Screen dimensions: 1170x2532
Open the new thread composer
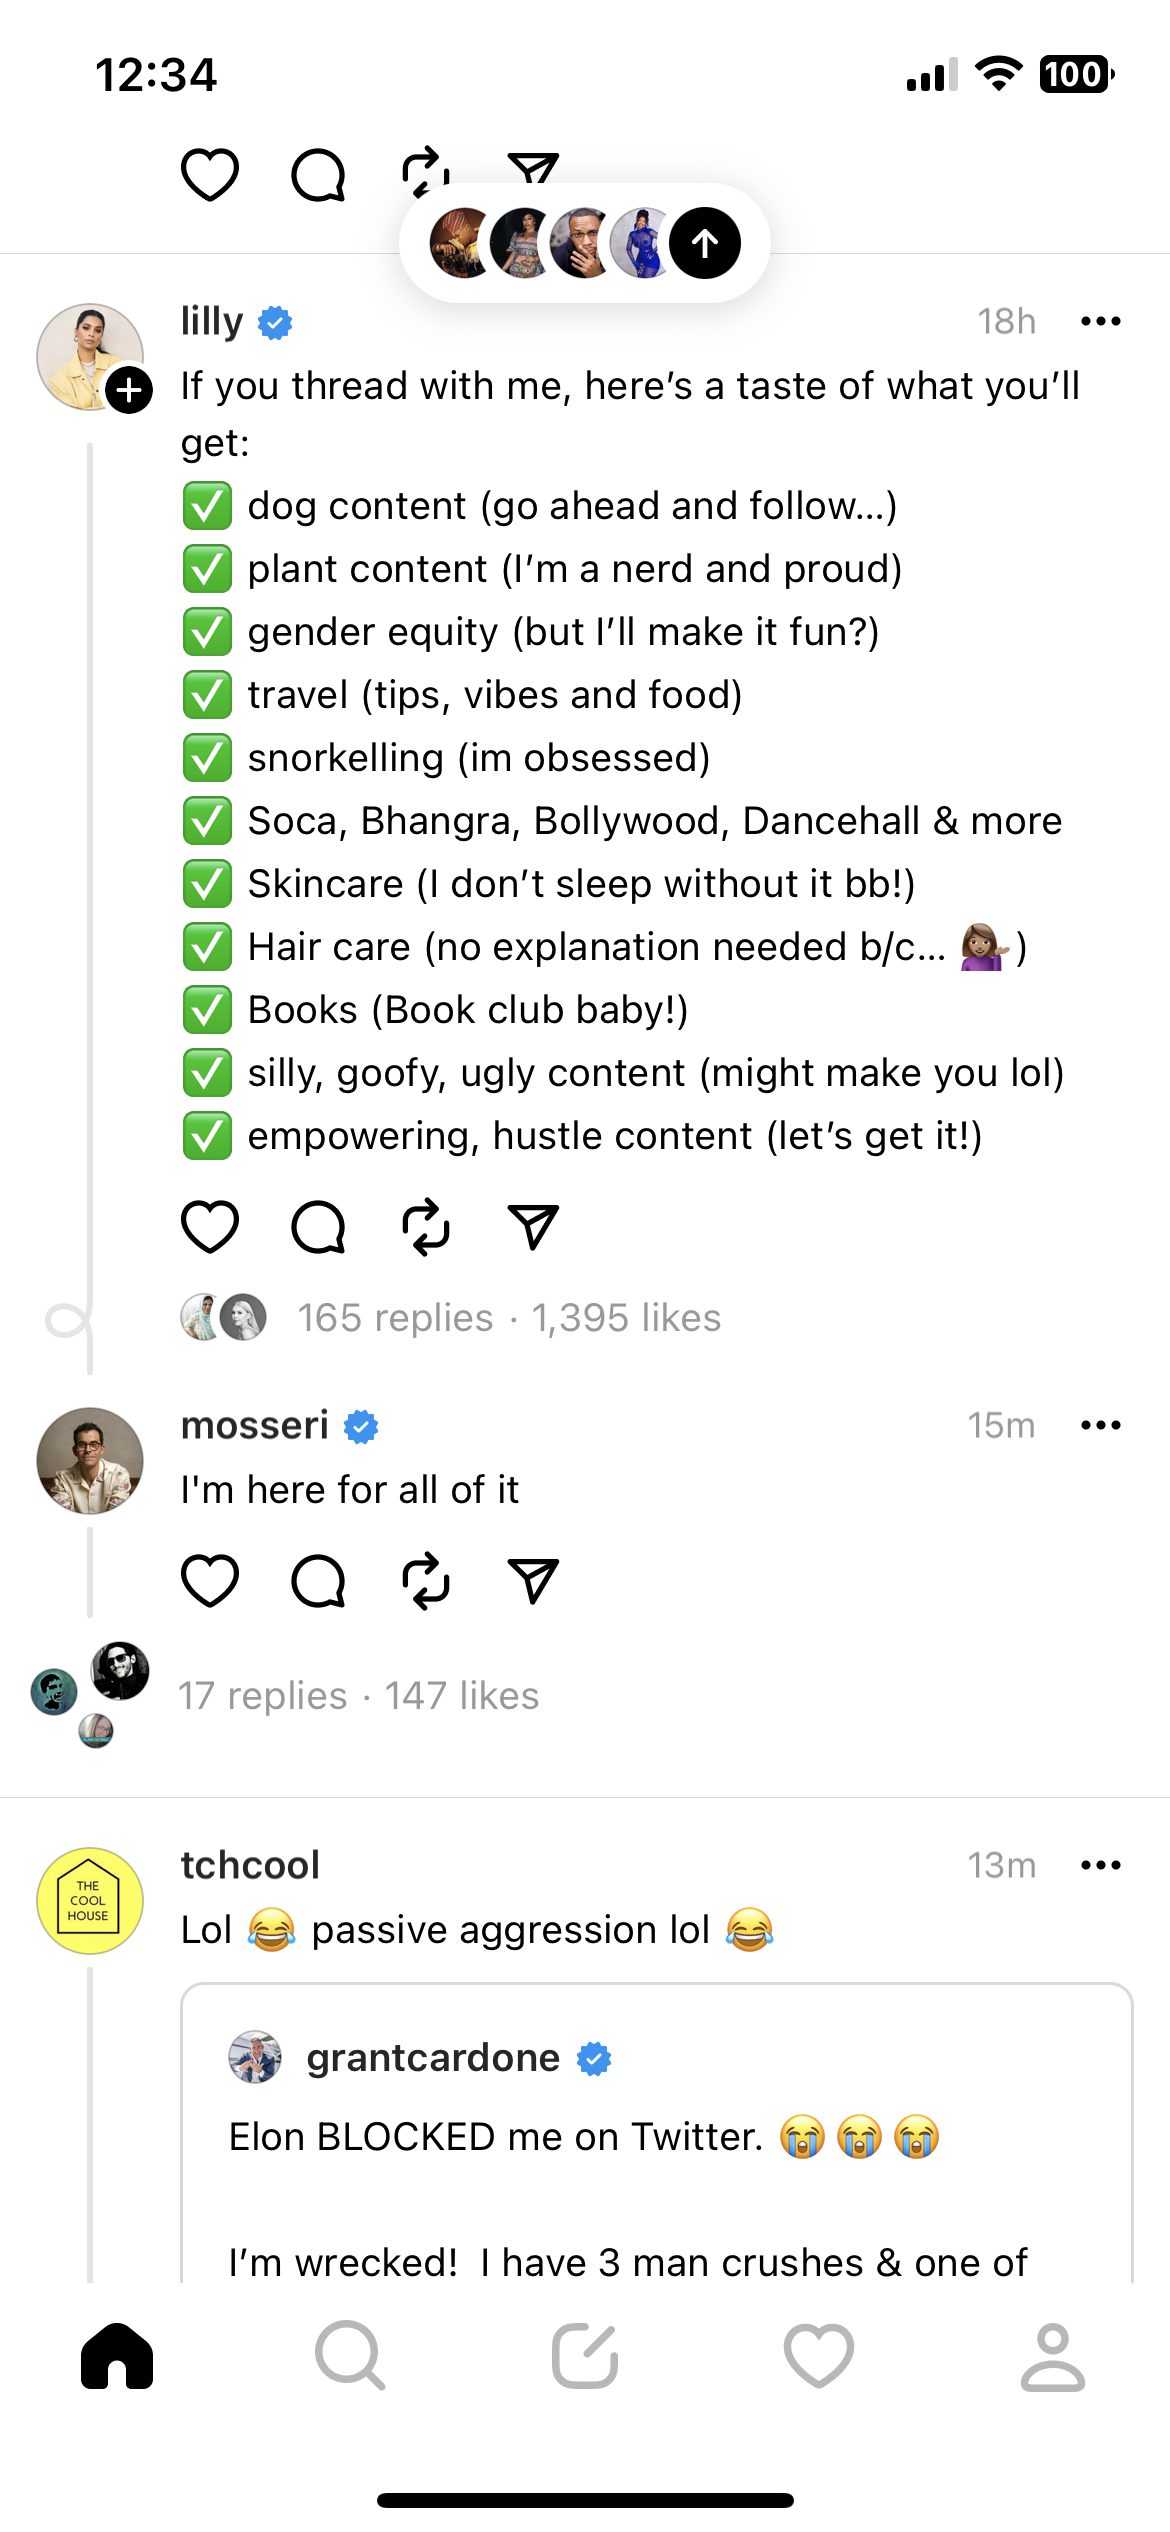pyautogui.click(x=585, y=2356)
